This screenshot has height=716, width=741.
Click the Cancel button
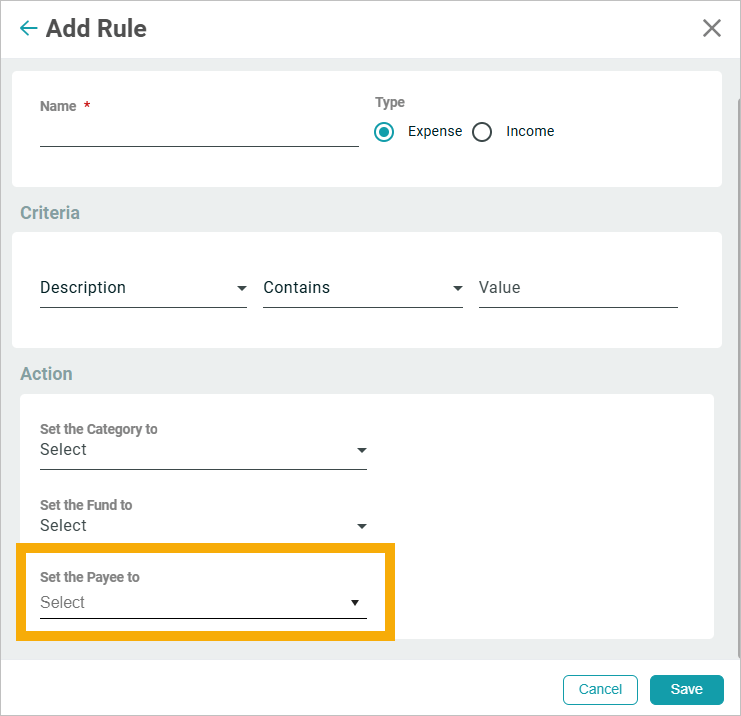(x=600, y=690)
